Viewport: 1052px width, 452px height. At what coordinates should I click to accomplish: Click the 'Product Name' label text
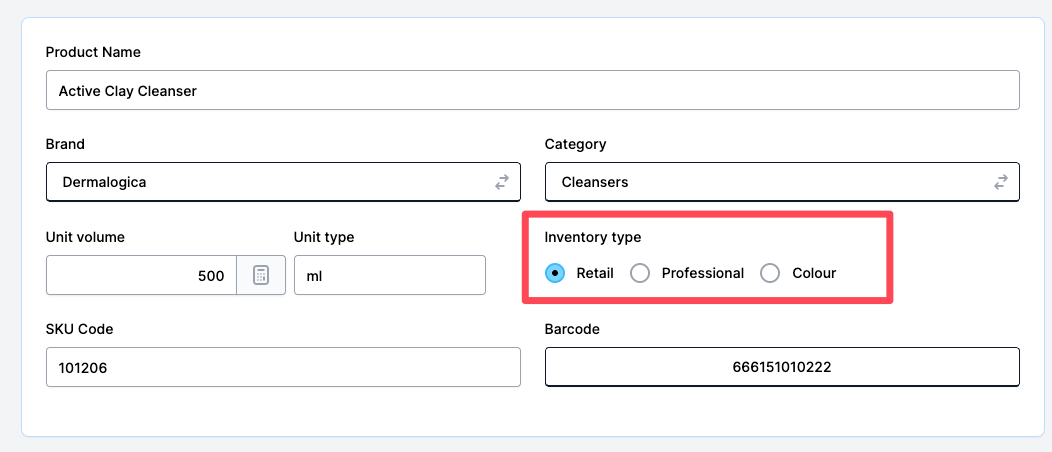93,52
